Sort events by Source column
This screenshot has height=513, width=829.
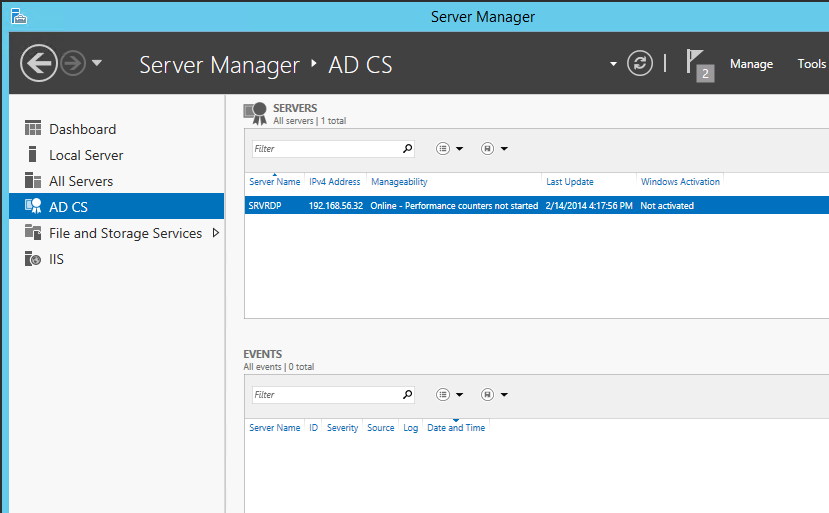[x=381, y=427]
